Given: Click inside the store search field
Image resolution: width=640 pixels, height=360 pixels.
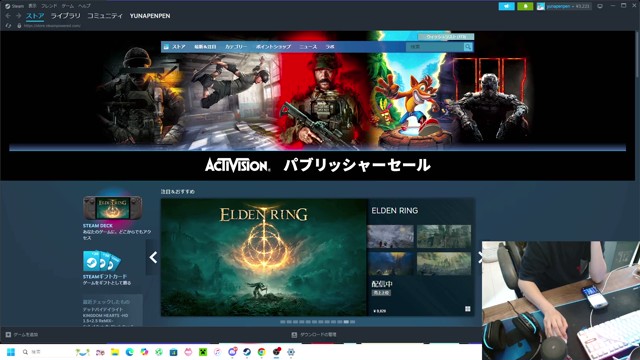Looking at the screenshot, I should [x=435, y=47].
